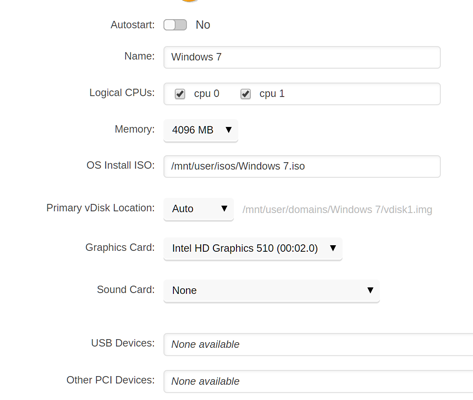Viewport: 473px width, 400px height.
Task: Open the Graphics Card dropdown
Action: click(x=253, y=248)
